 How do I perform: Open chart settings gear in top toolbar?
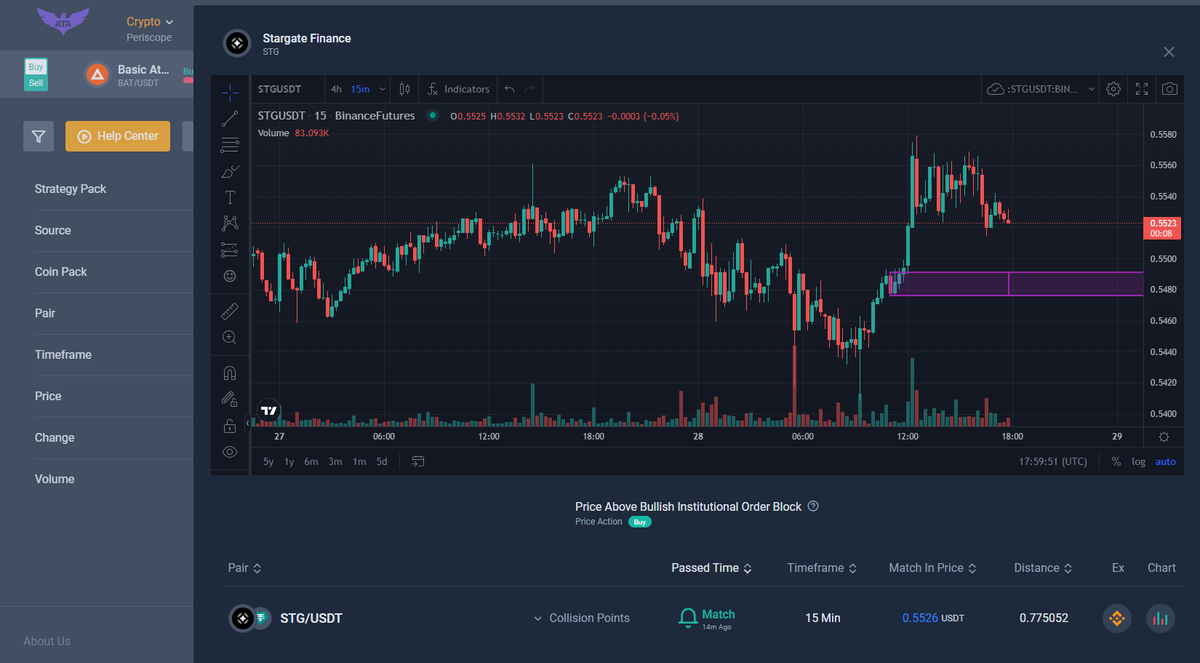click(1114, 89)
